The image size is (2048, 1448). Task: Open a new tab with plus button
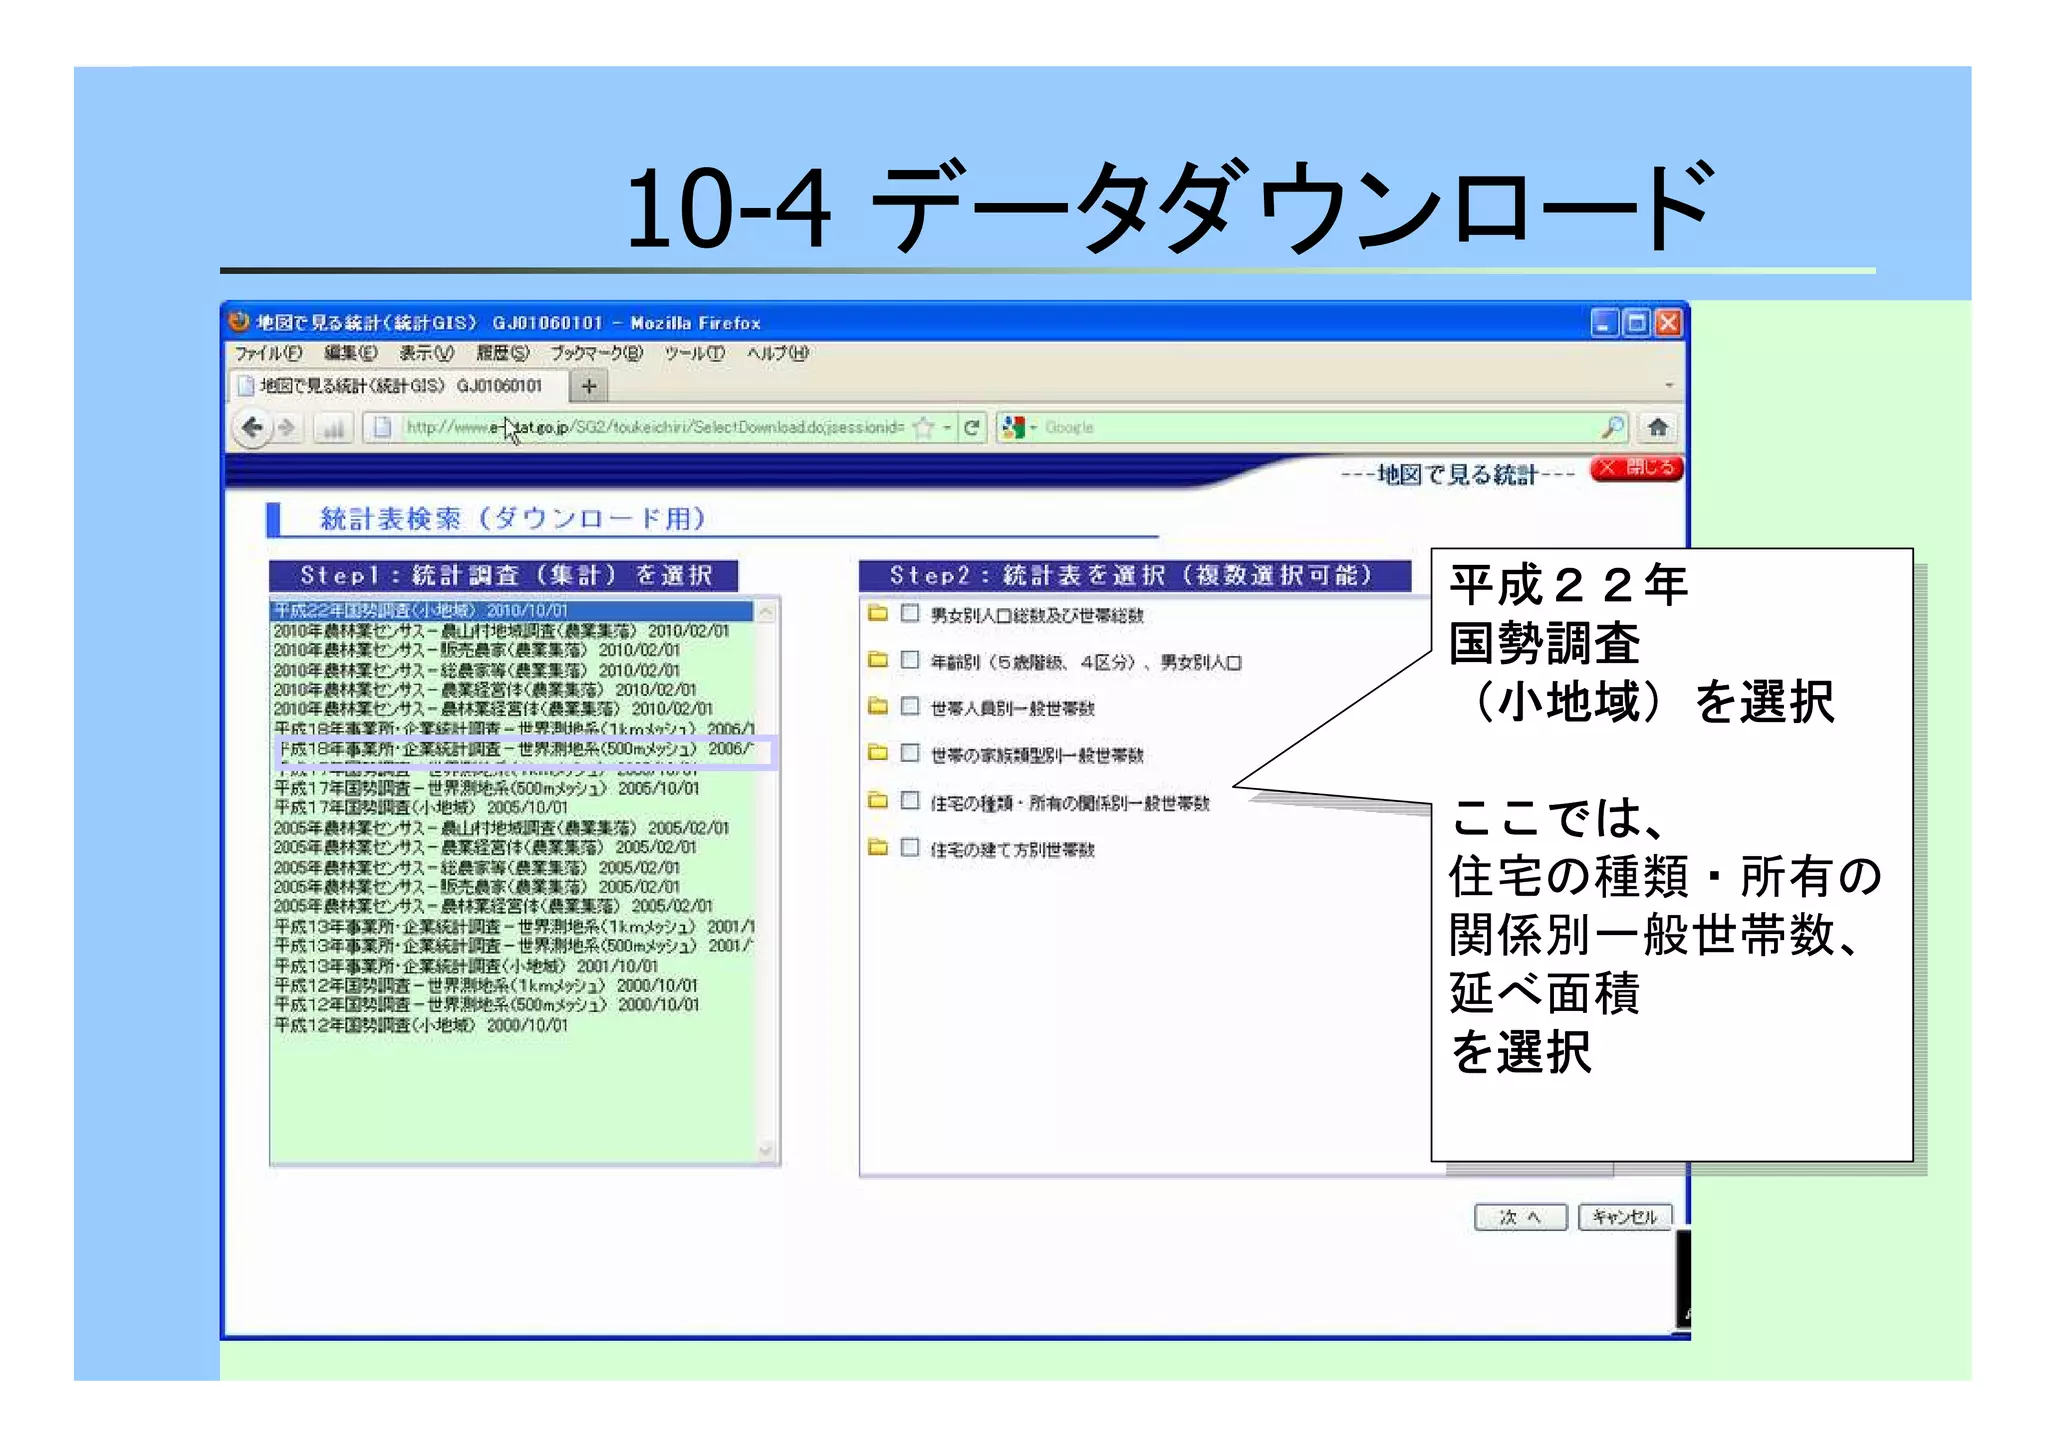[589, 386]
